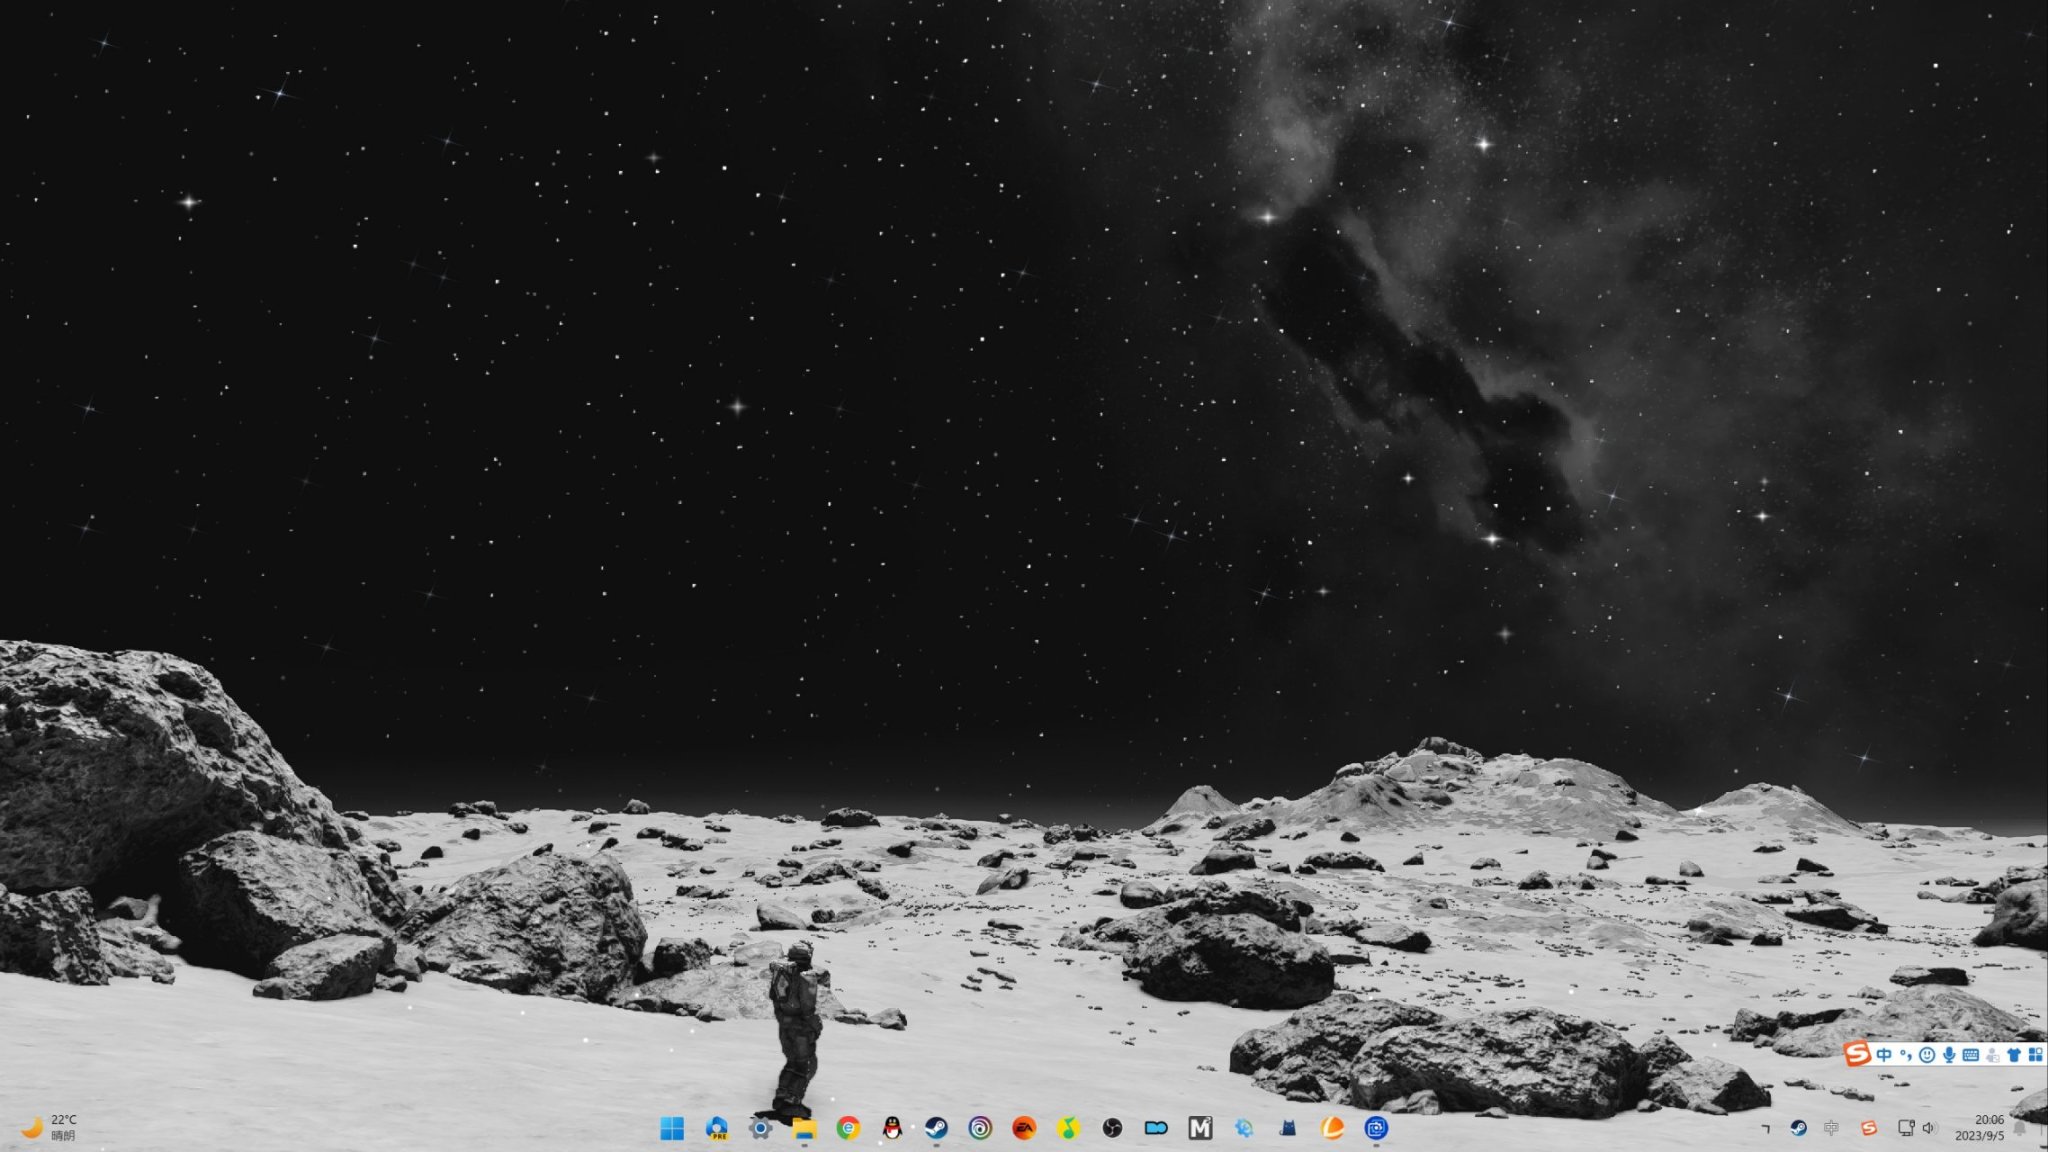Viewport: 2048px width, 1152px height.
Task: Open taskbar Settings gear app
Action: tap(760, 1128)
